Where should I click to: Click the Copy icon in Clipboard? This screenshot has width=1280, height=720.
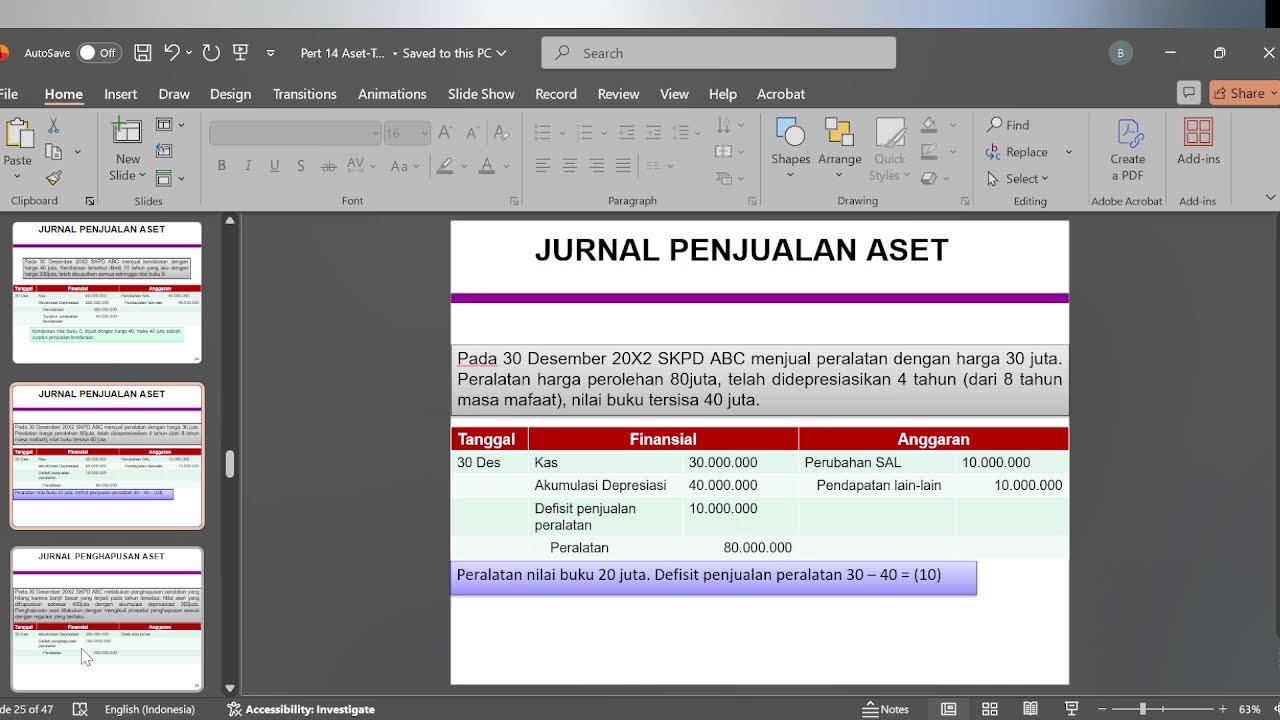click(x=53, y=152)
